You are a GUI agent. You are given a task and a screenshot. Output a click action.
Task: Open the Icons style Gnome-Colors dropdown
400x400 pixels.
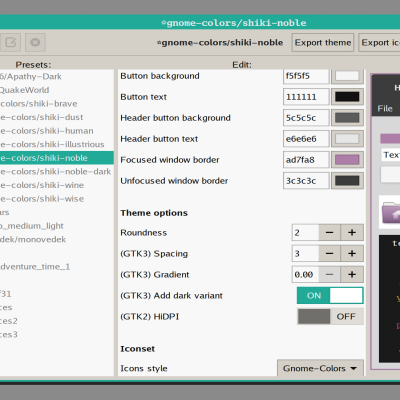320,368
